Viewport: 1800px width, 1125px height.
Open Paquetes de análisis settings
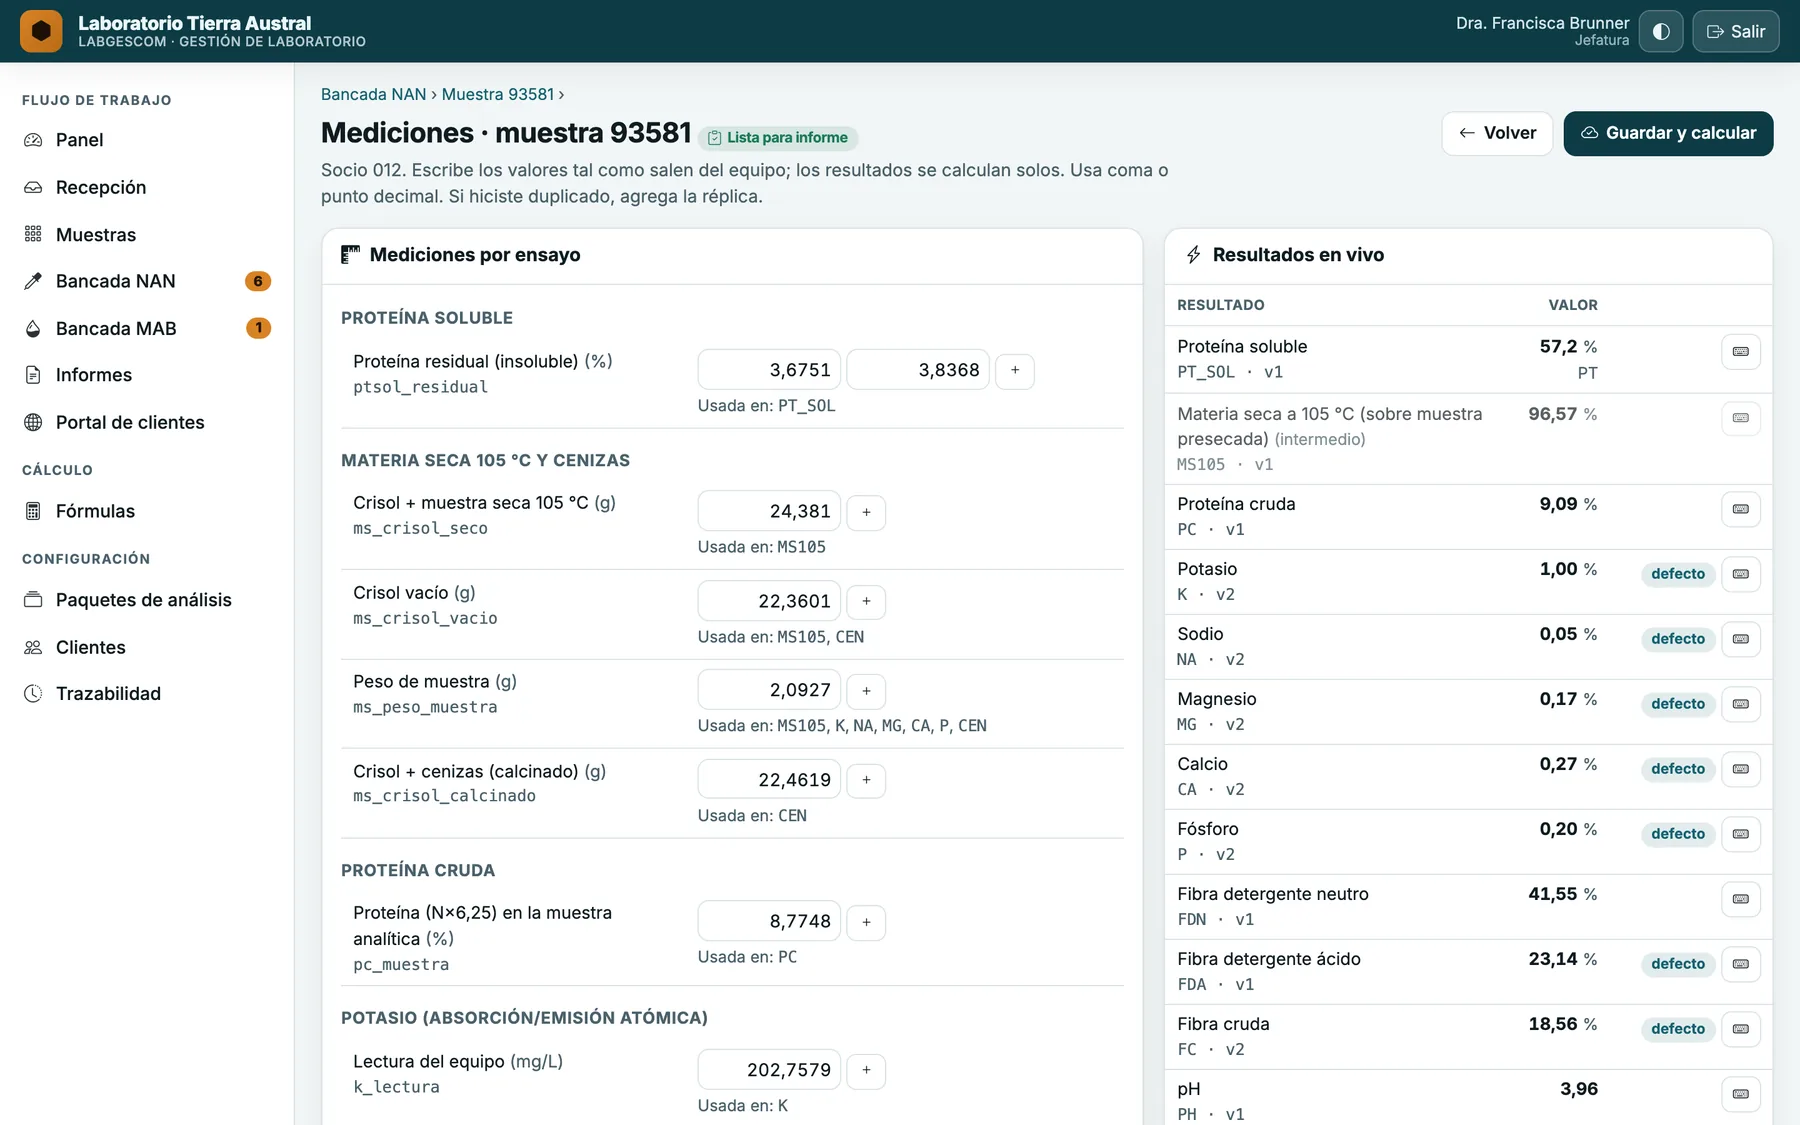(x=147, y=600)
